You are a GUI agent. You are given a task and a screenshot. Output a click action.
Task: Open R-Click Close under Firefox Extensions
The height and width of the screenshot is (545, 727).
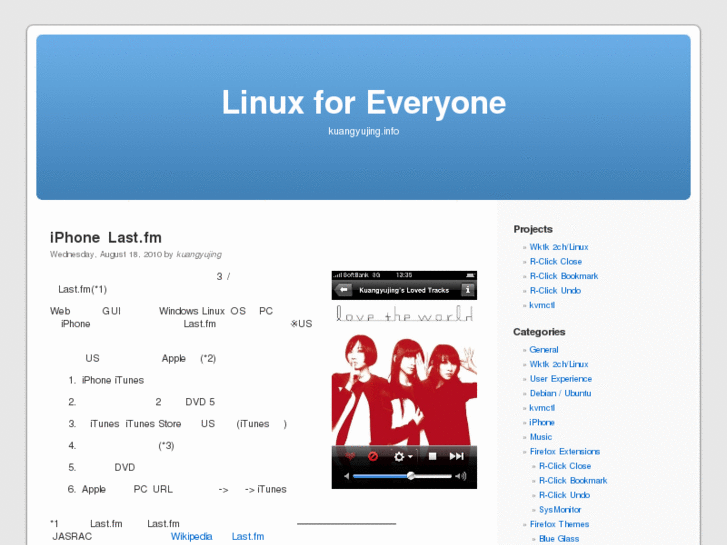click(x=565, y=466)
